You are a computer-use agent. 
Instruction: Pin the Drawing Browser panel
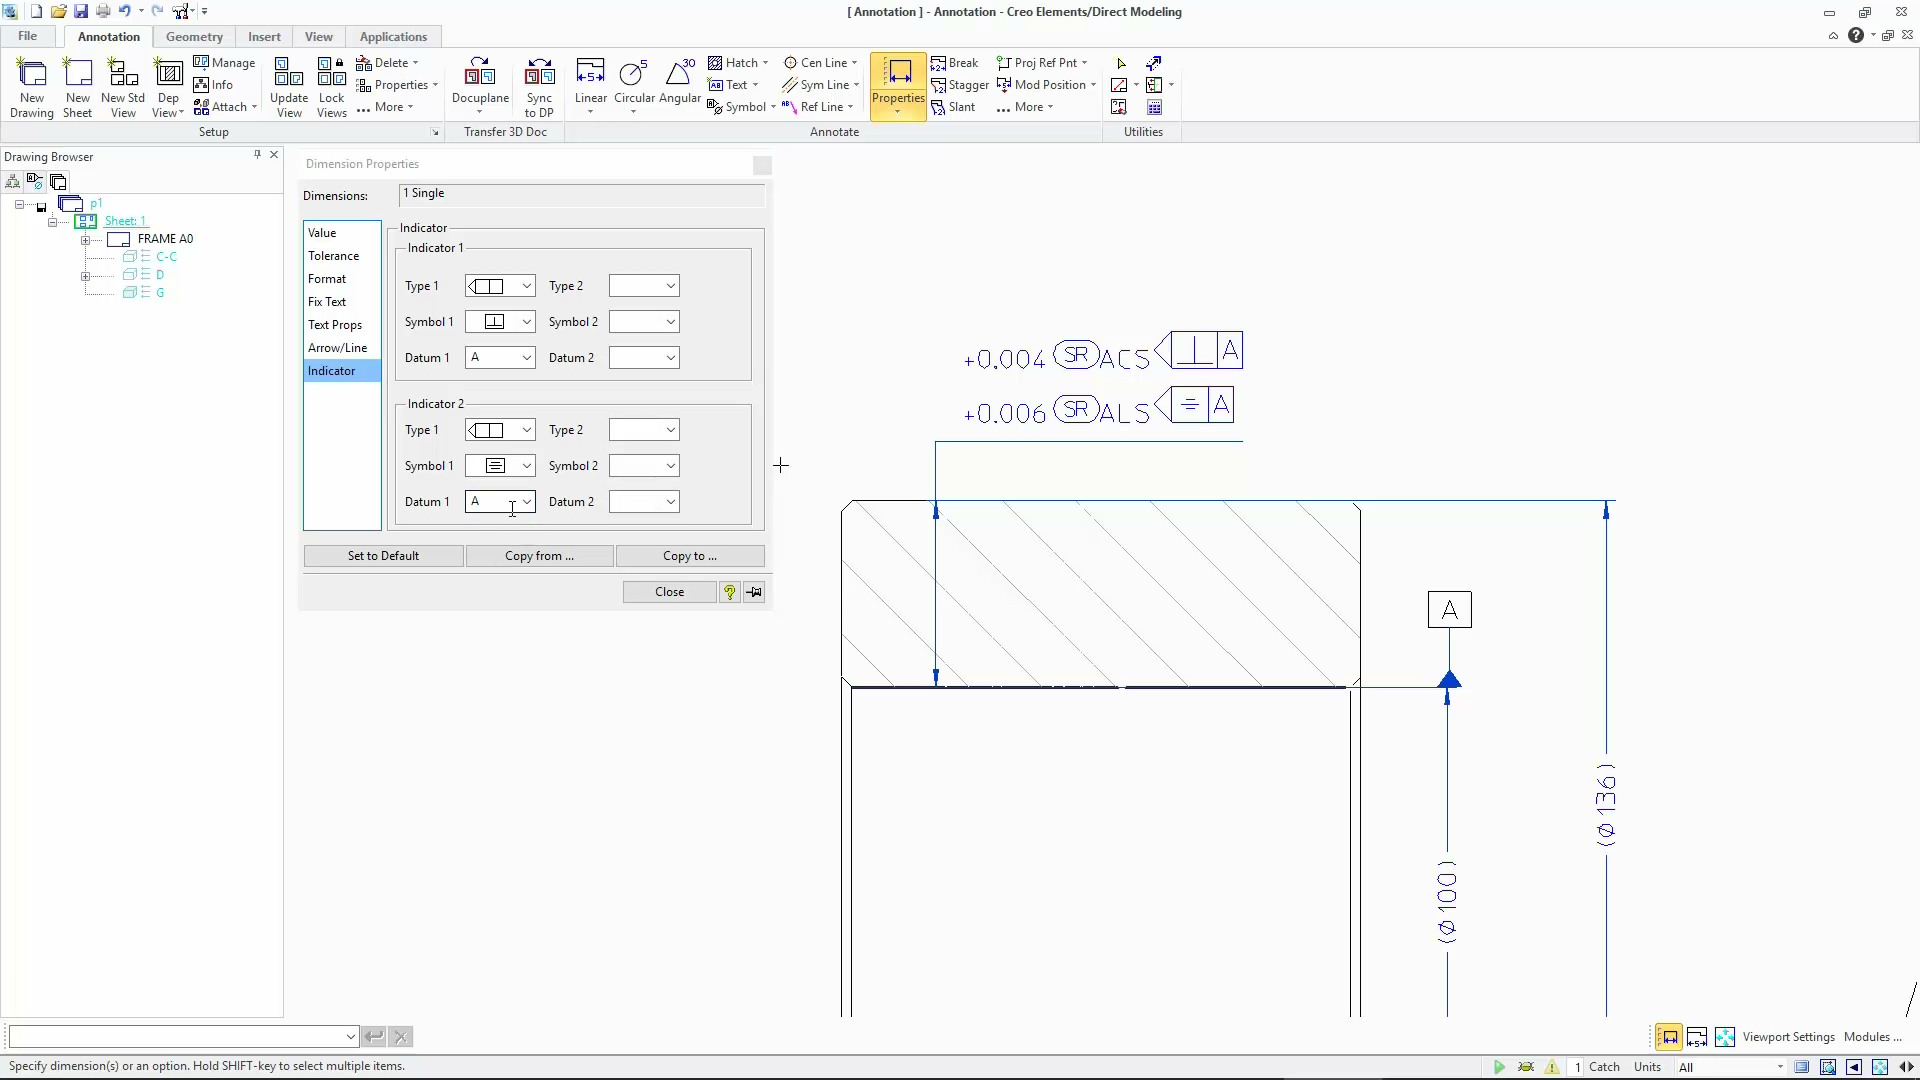click(257, 155)
